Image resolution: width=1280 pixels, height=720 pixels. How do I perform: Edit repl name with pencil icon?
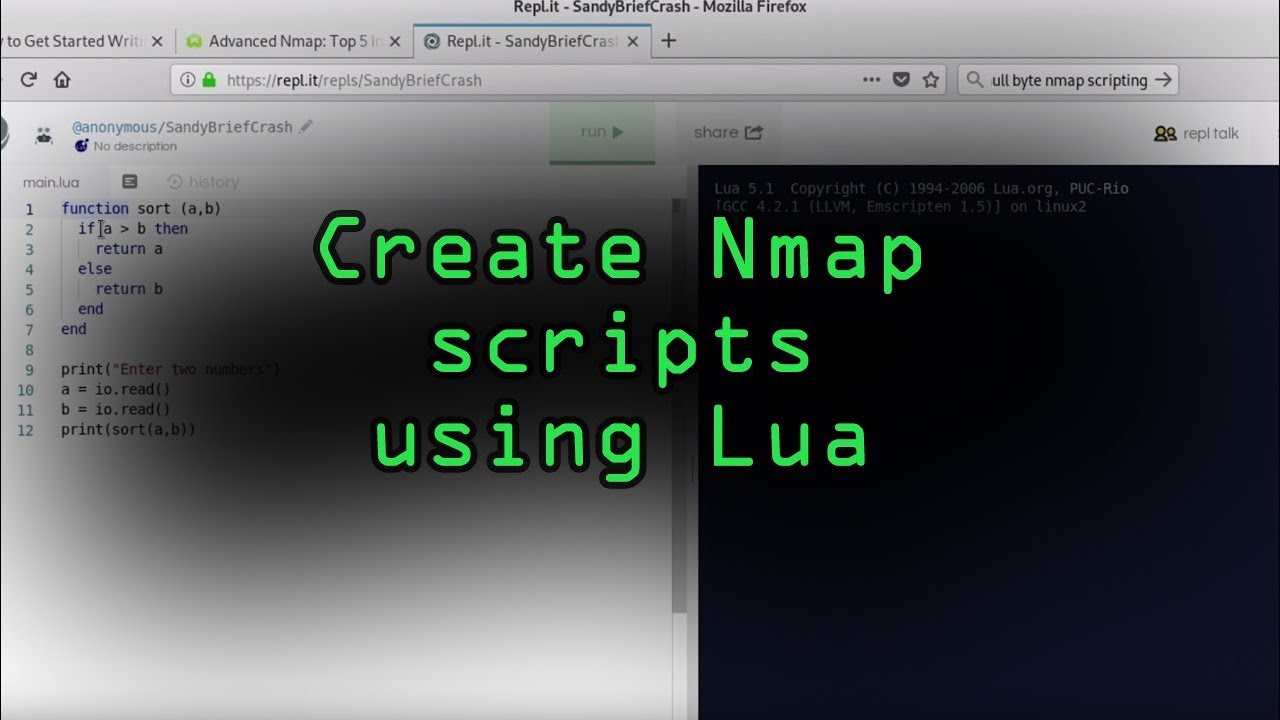306,126
